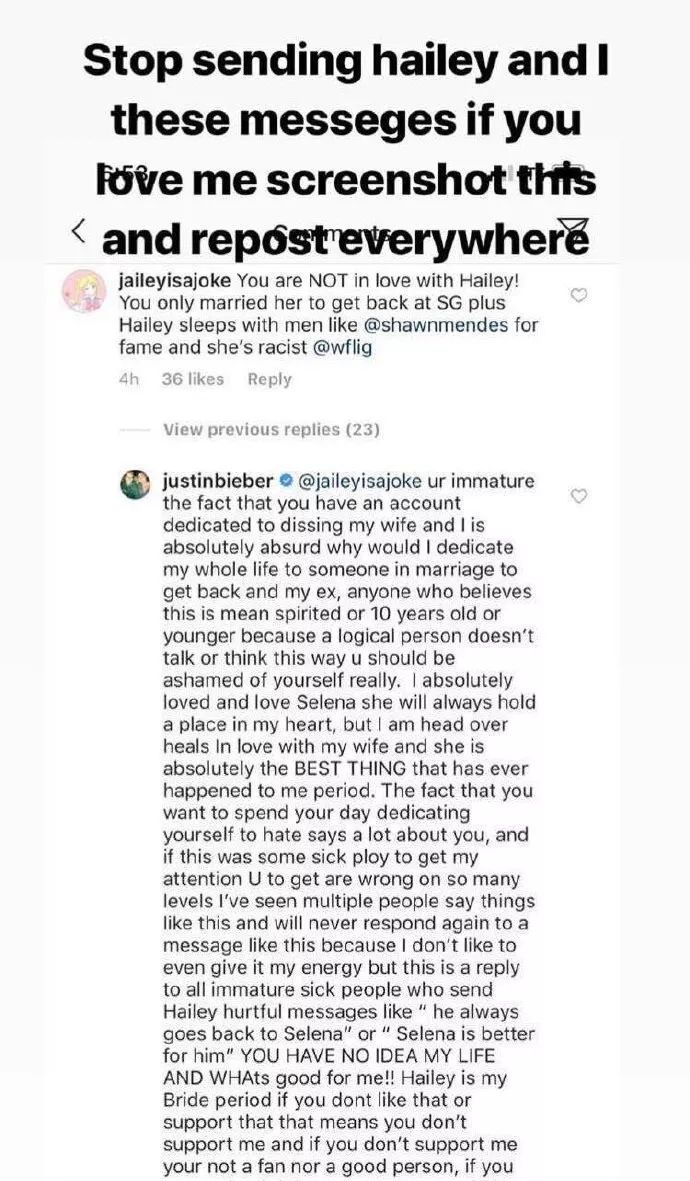Image resolution: width=690 pixels, height=1181 pixels.
Task: Tap the back arrow in comments header
Action: coord(79,231)
